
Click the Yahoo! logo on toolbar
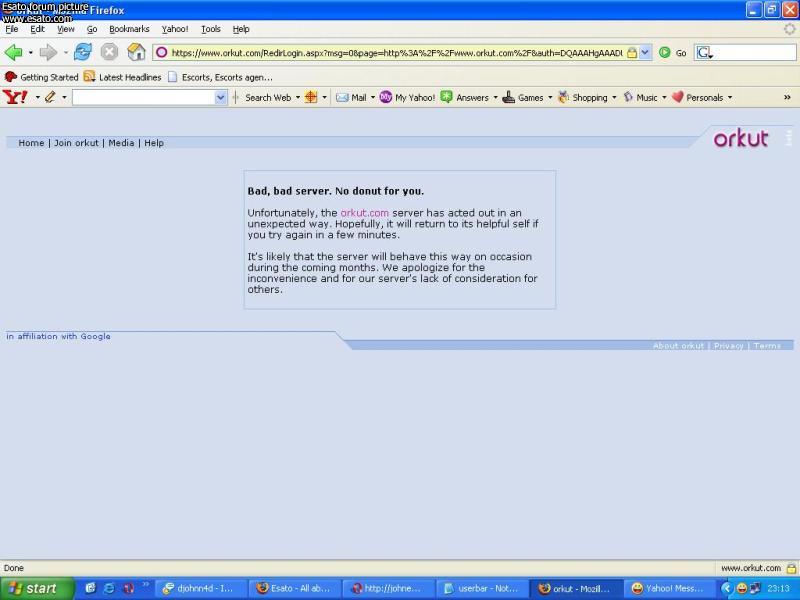point(15,97)
